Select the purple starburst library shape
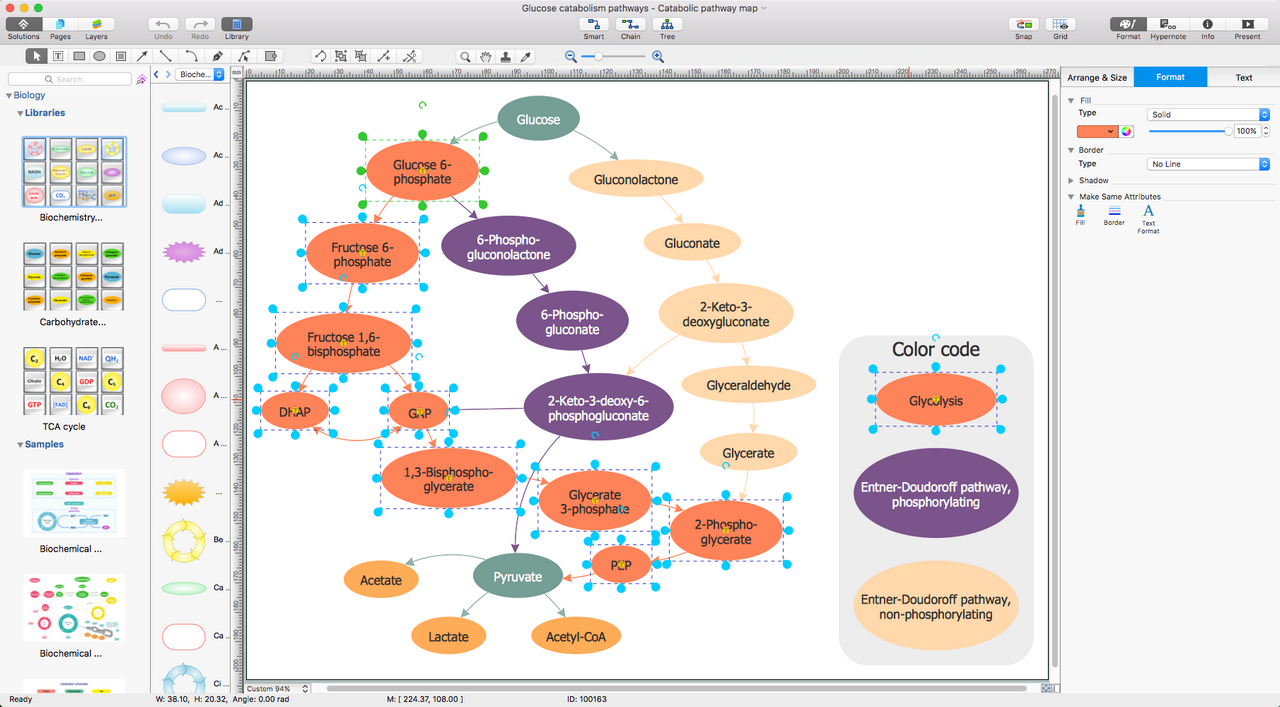 coord(183,252)
